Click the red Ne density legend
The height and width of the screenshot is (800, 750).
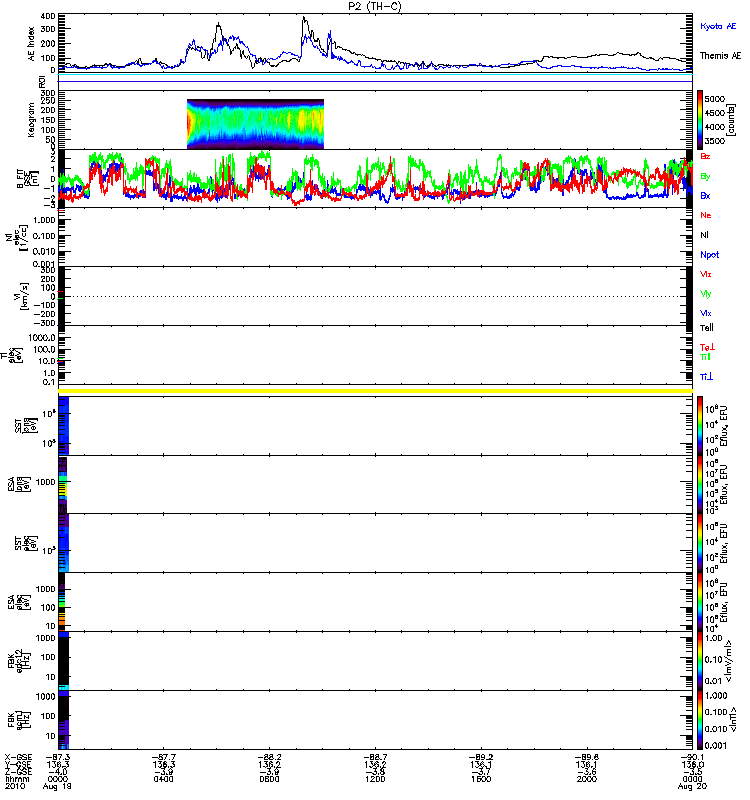point(706,215)
